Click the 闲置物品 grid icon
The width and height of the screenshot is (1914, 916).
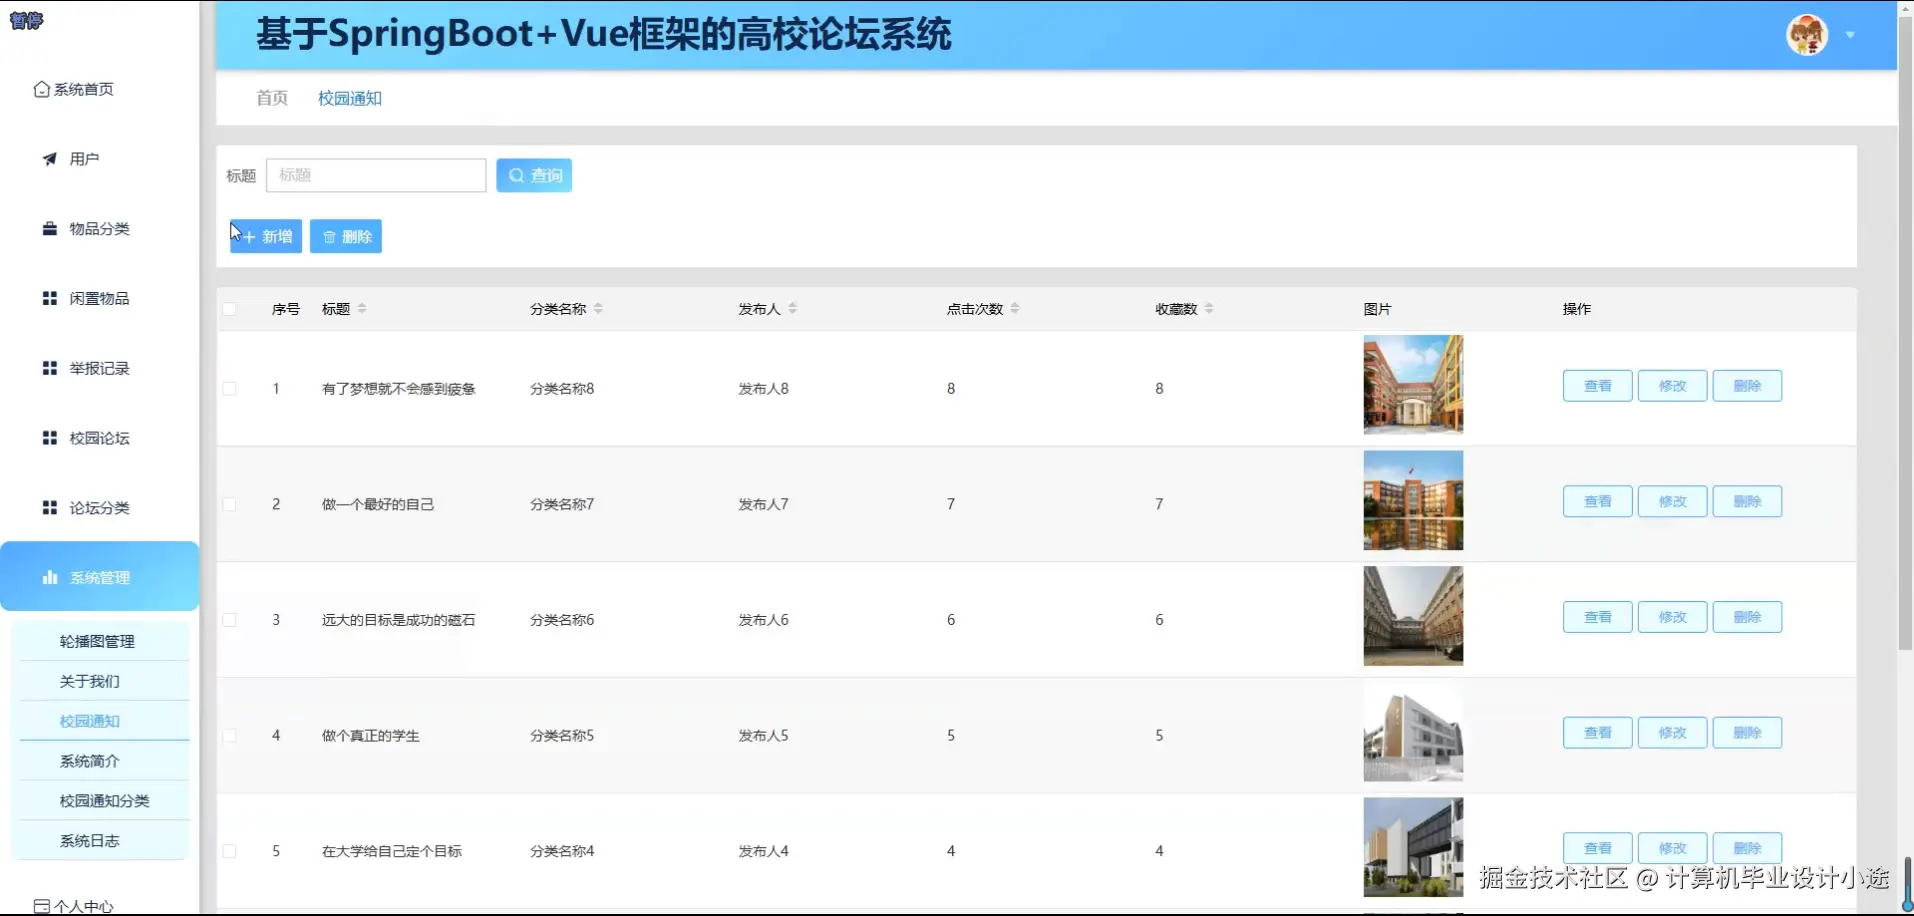pos(49,297)
